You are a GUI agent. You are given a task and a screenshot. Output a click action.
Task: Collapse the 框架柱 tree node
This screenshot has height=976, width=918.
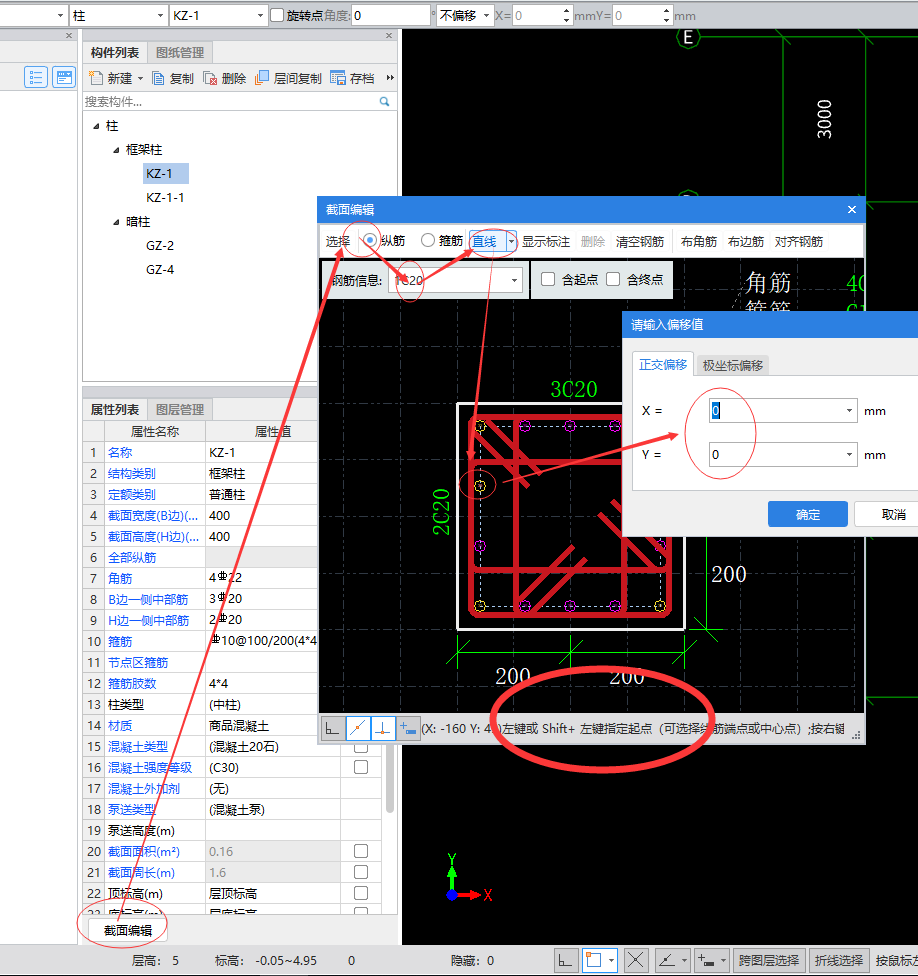click(x=116, y=150)
